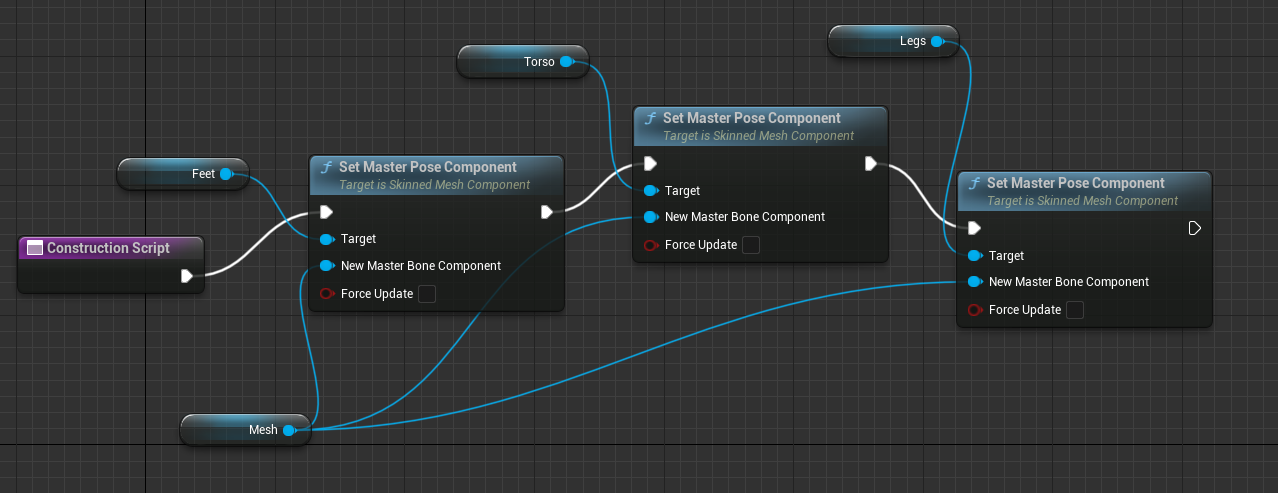Select the Feet variable node
1278x493 pixels.
pyautogui.click(x=182, y=174)
